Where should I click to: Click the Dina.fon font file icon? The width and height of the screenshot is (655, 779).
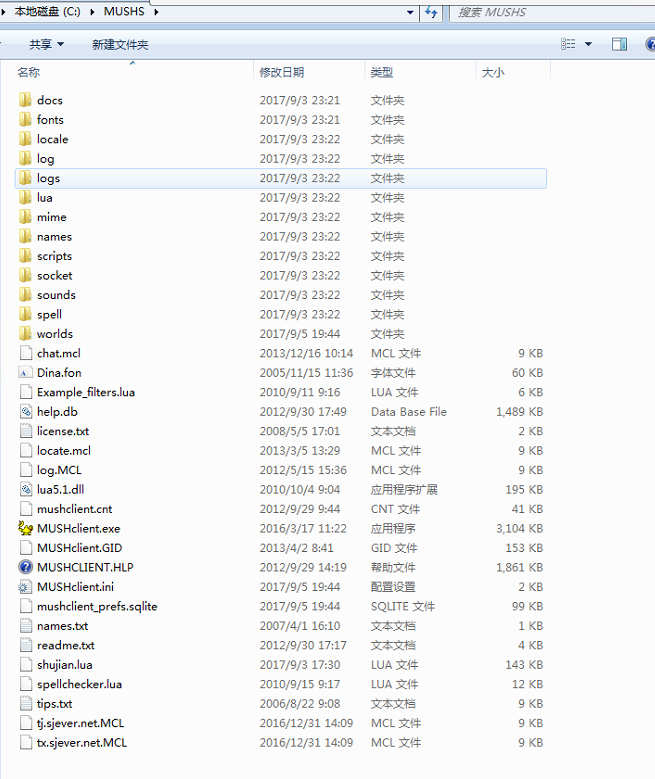25,373
